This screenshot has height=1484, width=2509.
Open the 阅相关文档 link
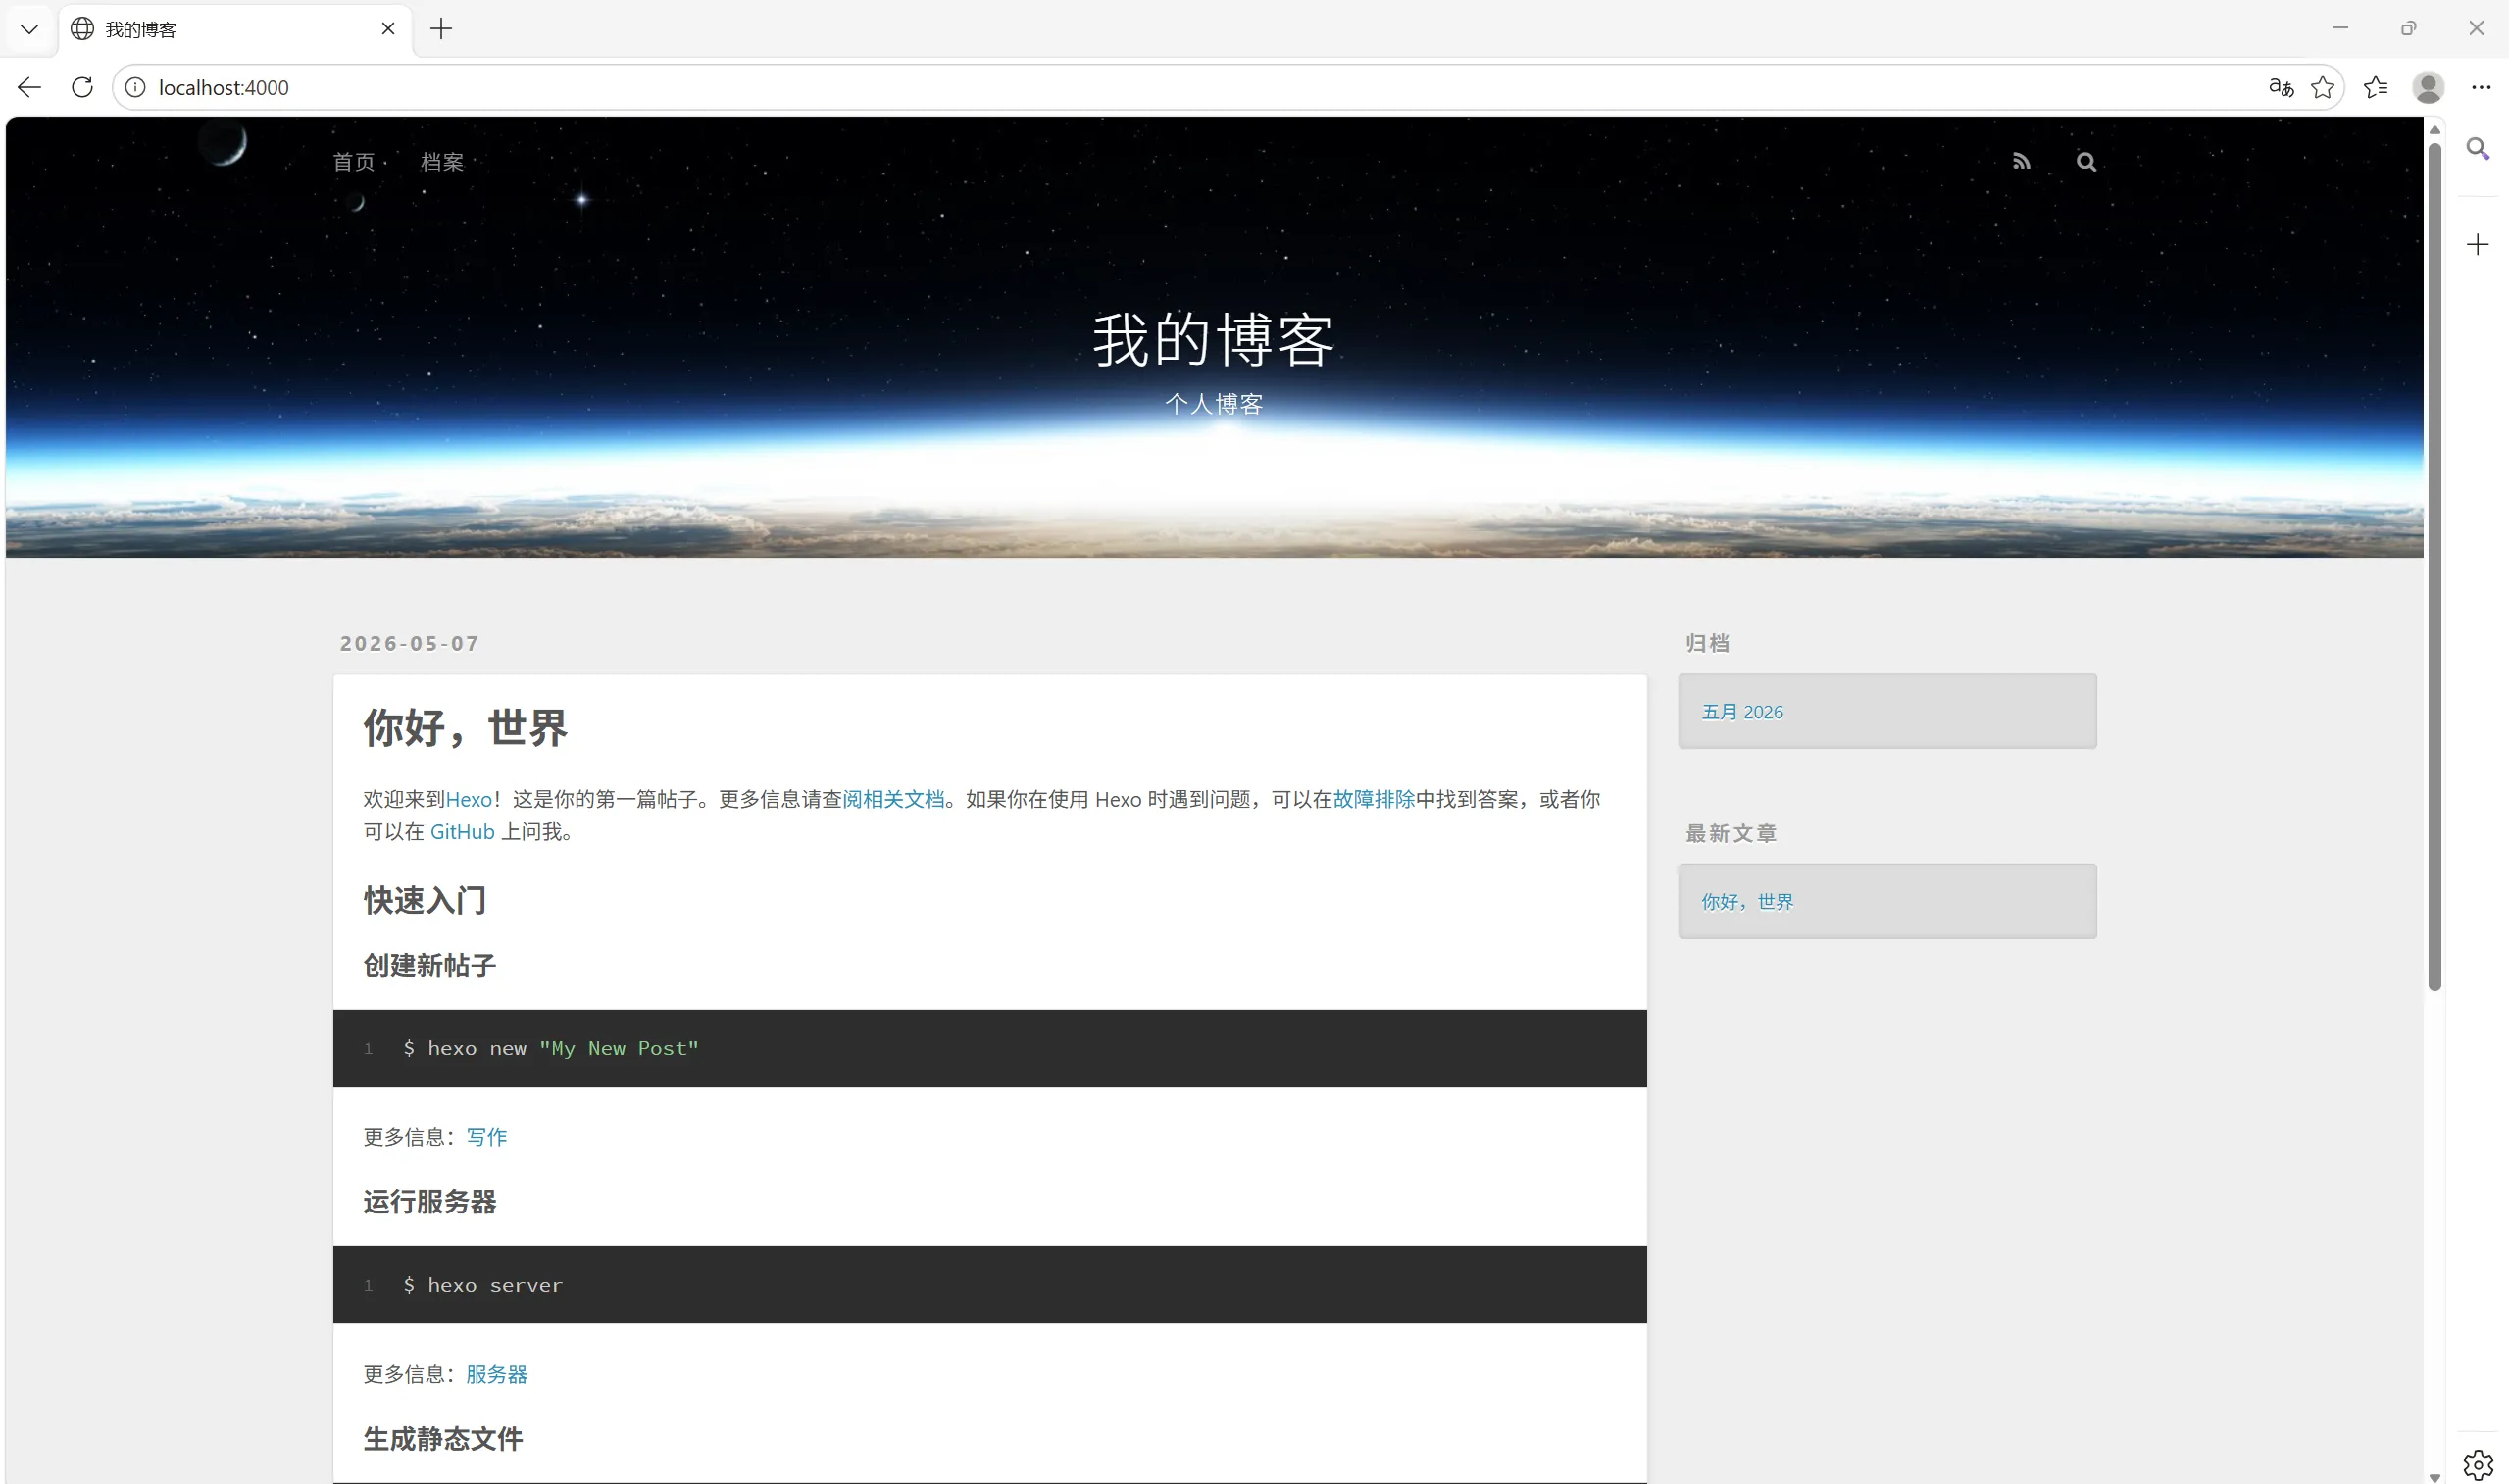coord(893,799)
